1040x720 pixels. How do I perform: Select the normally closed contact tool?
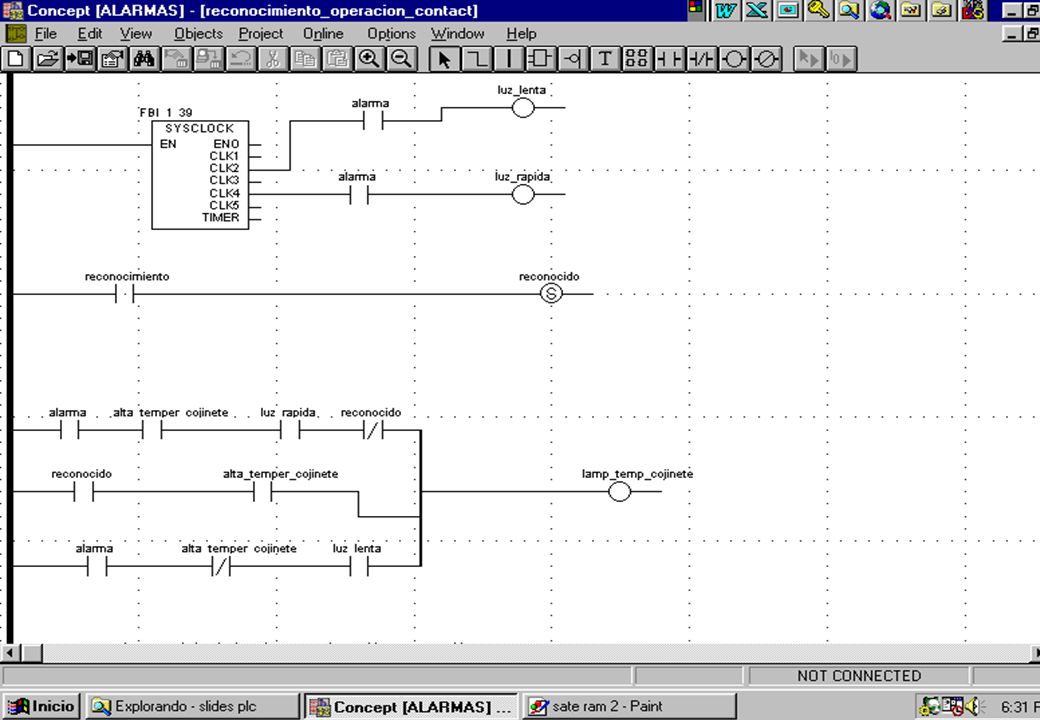[700, 59]
